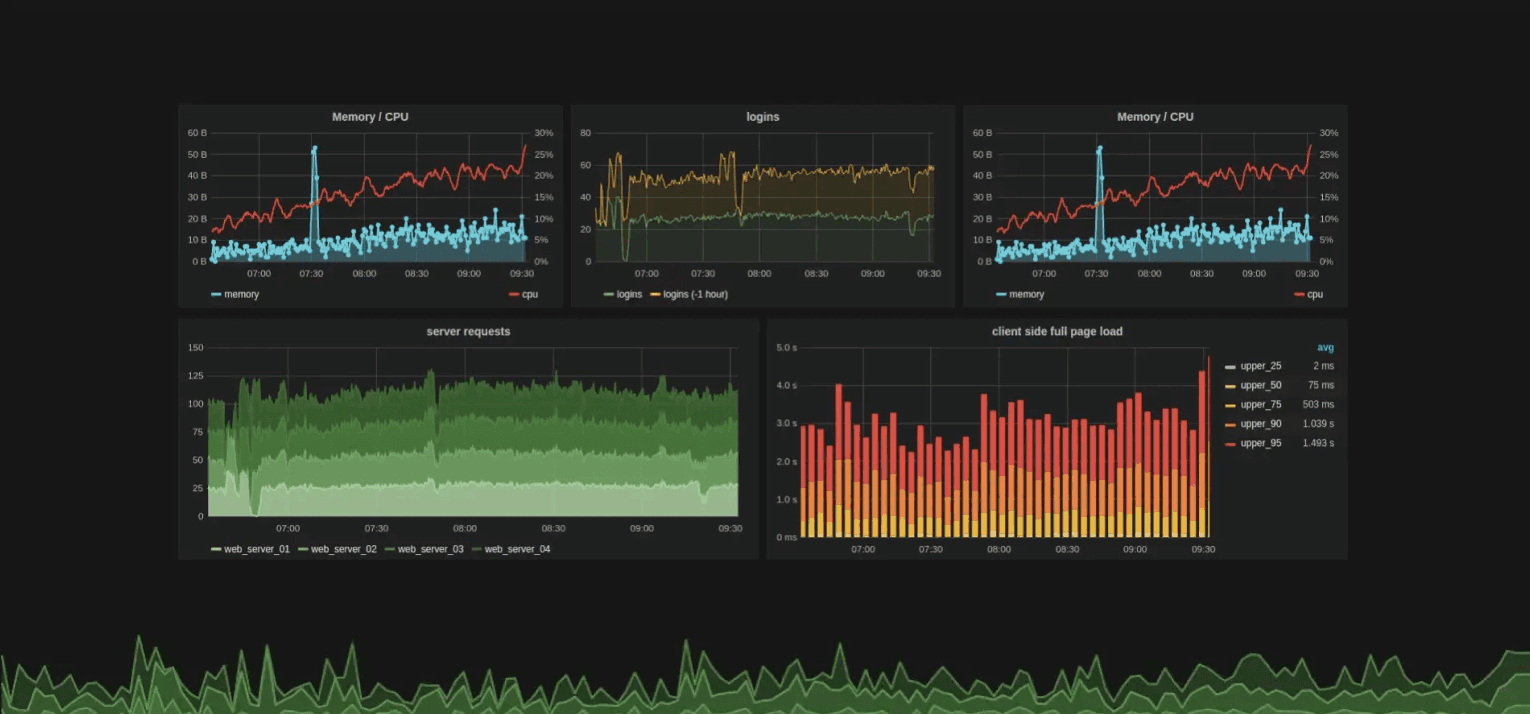Toggle upper_75 legend entry
Image resolution: width=1530 pixels, height=714 pixels.
click(1254, 404)
